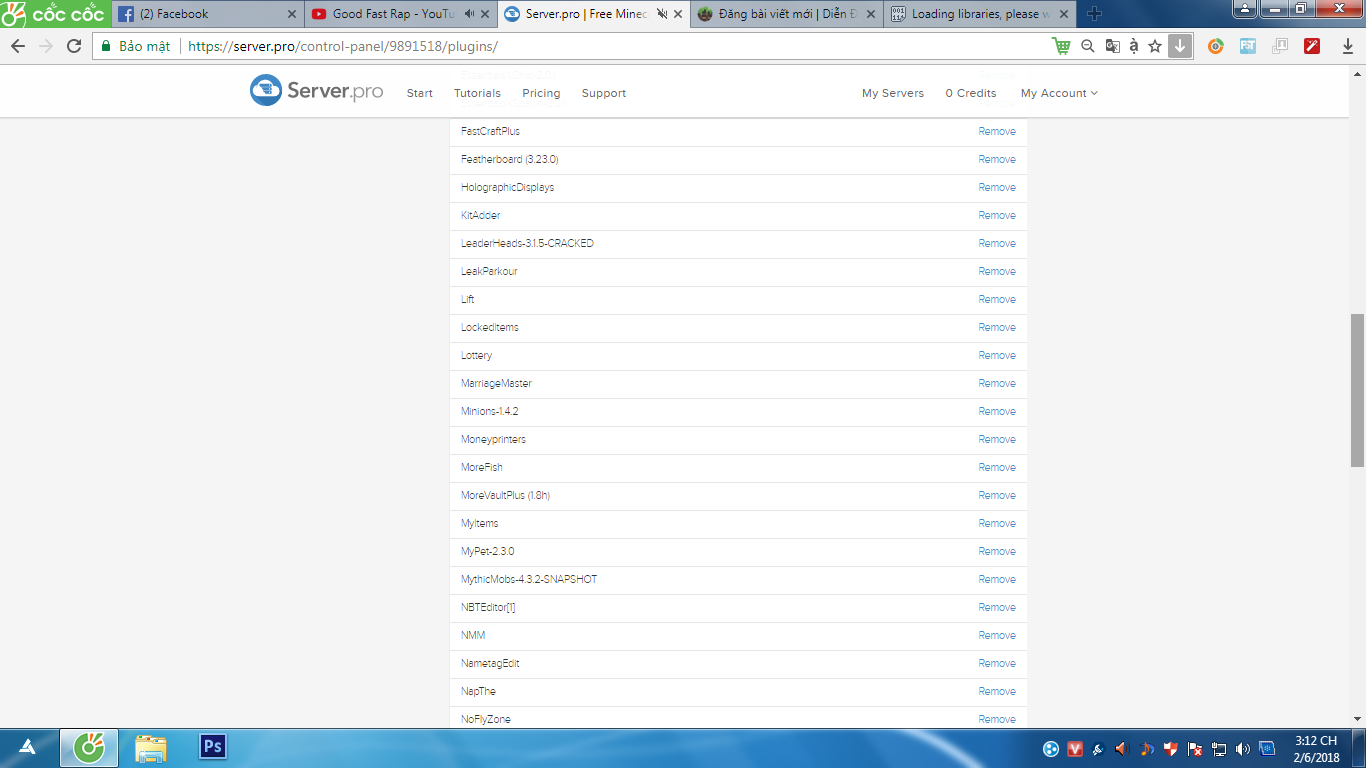Viewport: 1366px width, 768px height.
Task: Open My Servers in the header
Action: pyautogui.click(x=893, y=93)
